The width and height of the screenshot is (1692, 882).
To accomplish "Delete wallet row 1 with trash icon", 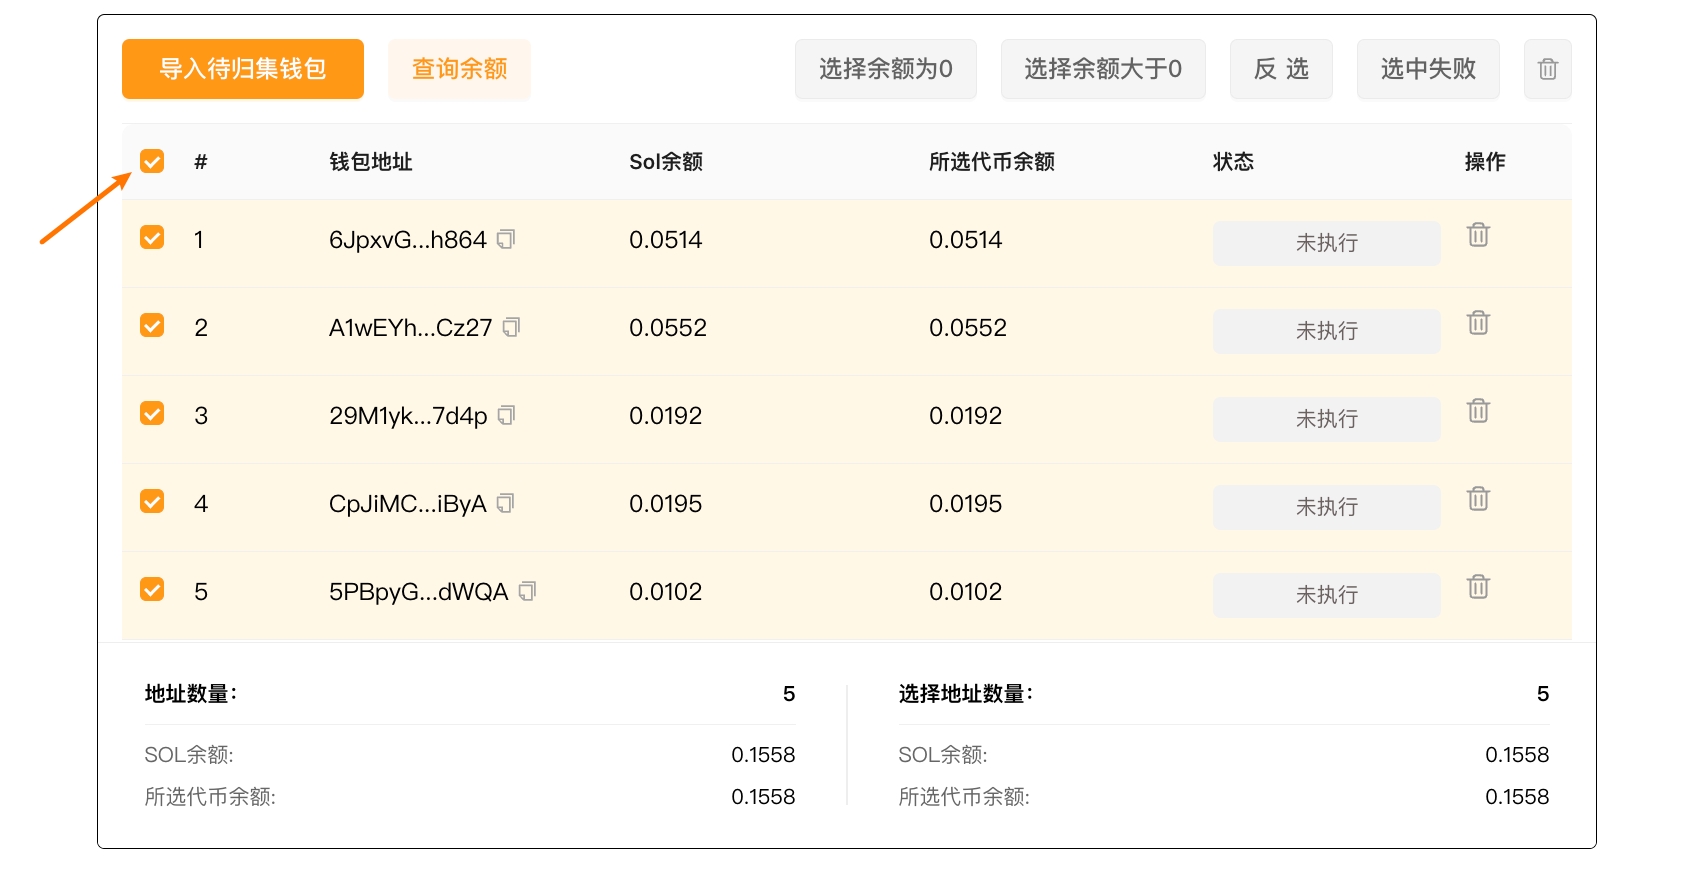I will [1478, 235].
